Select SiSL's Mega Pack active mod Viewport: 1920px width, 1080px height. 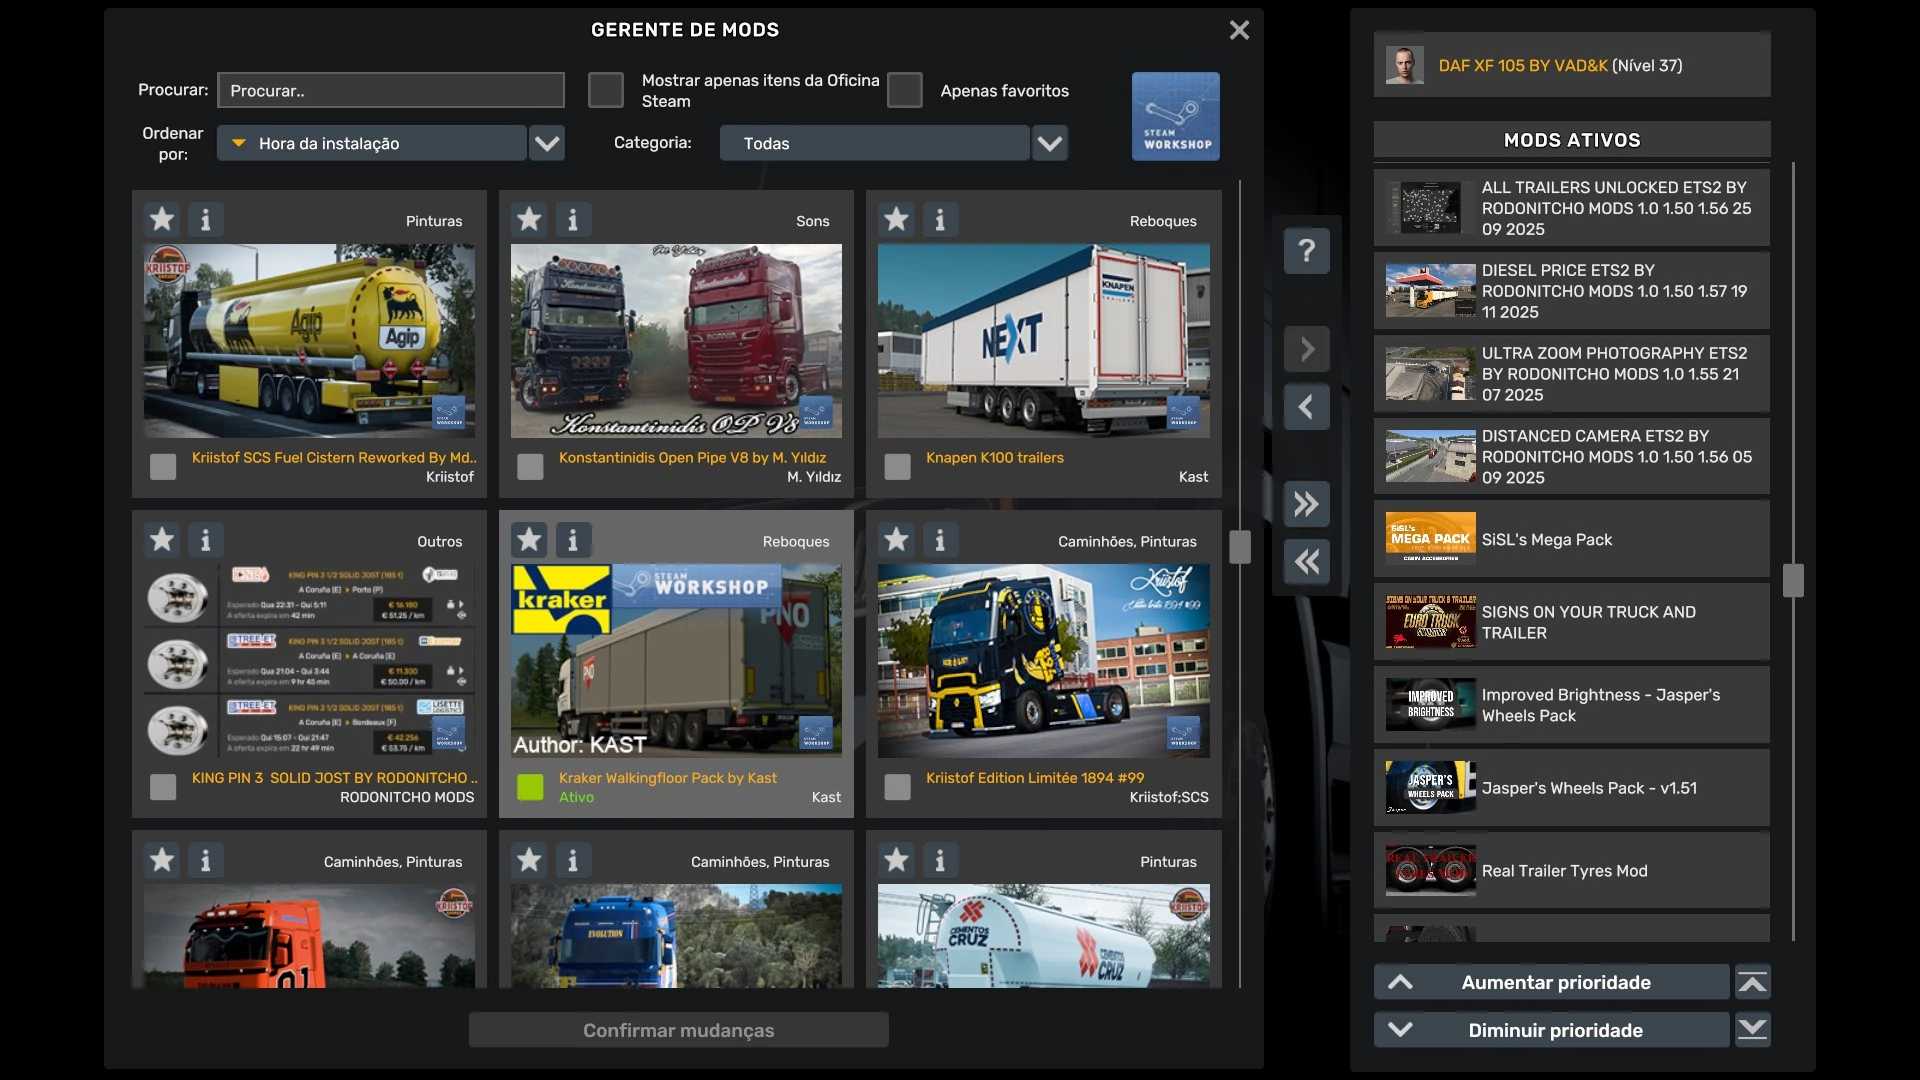click(1571, 539)
